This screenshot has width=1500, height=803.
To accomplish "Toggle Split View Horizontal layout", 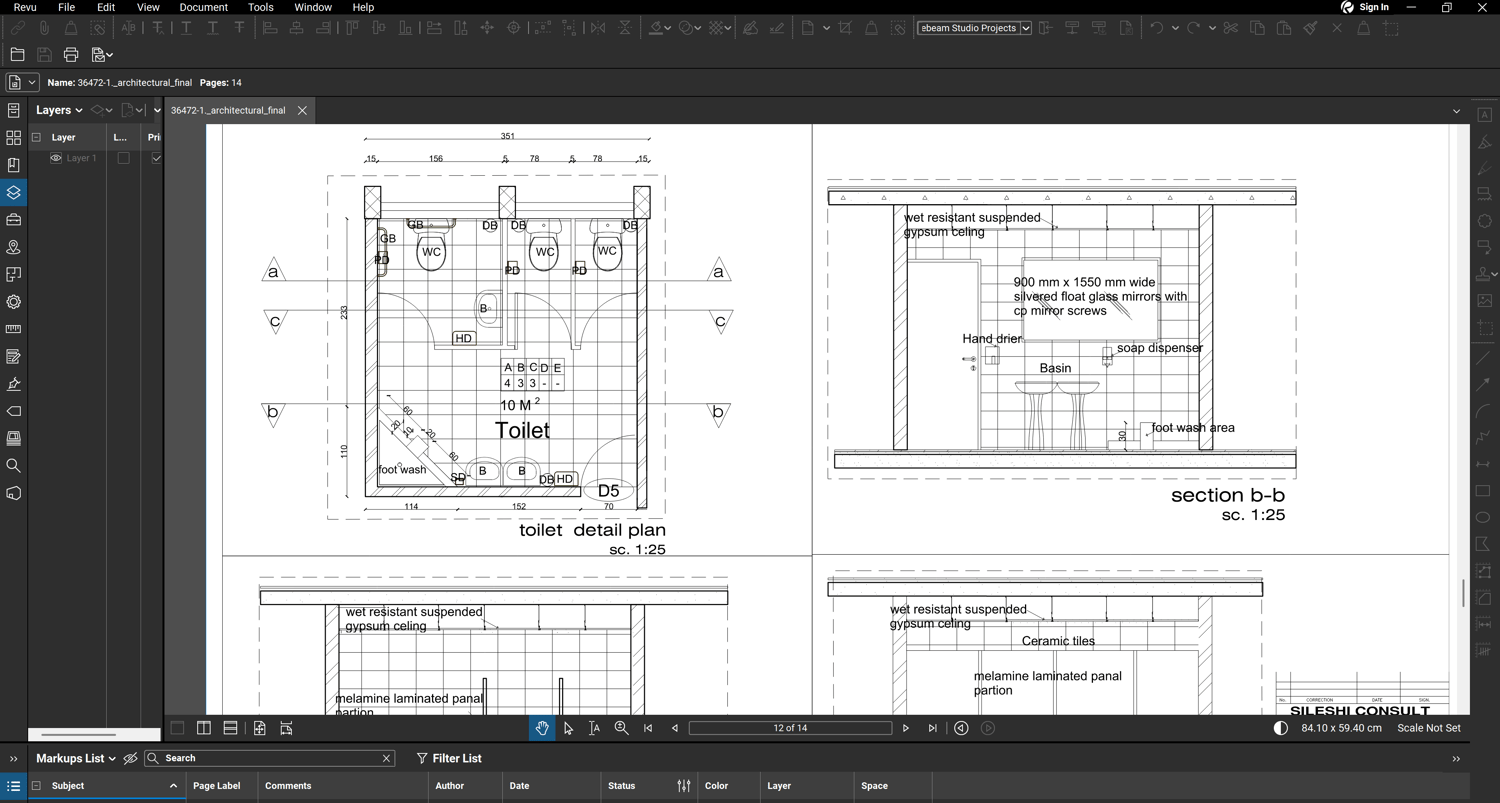I will click(230, 728).
